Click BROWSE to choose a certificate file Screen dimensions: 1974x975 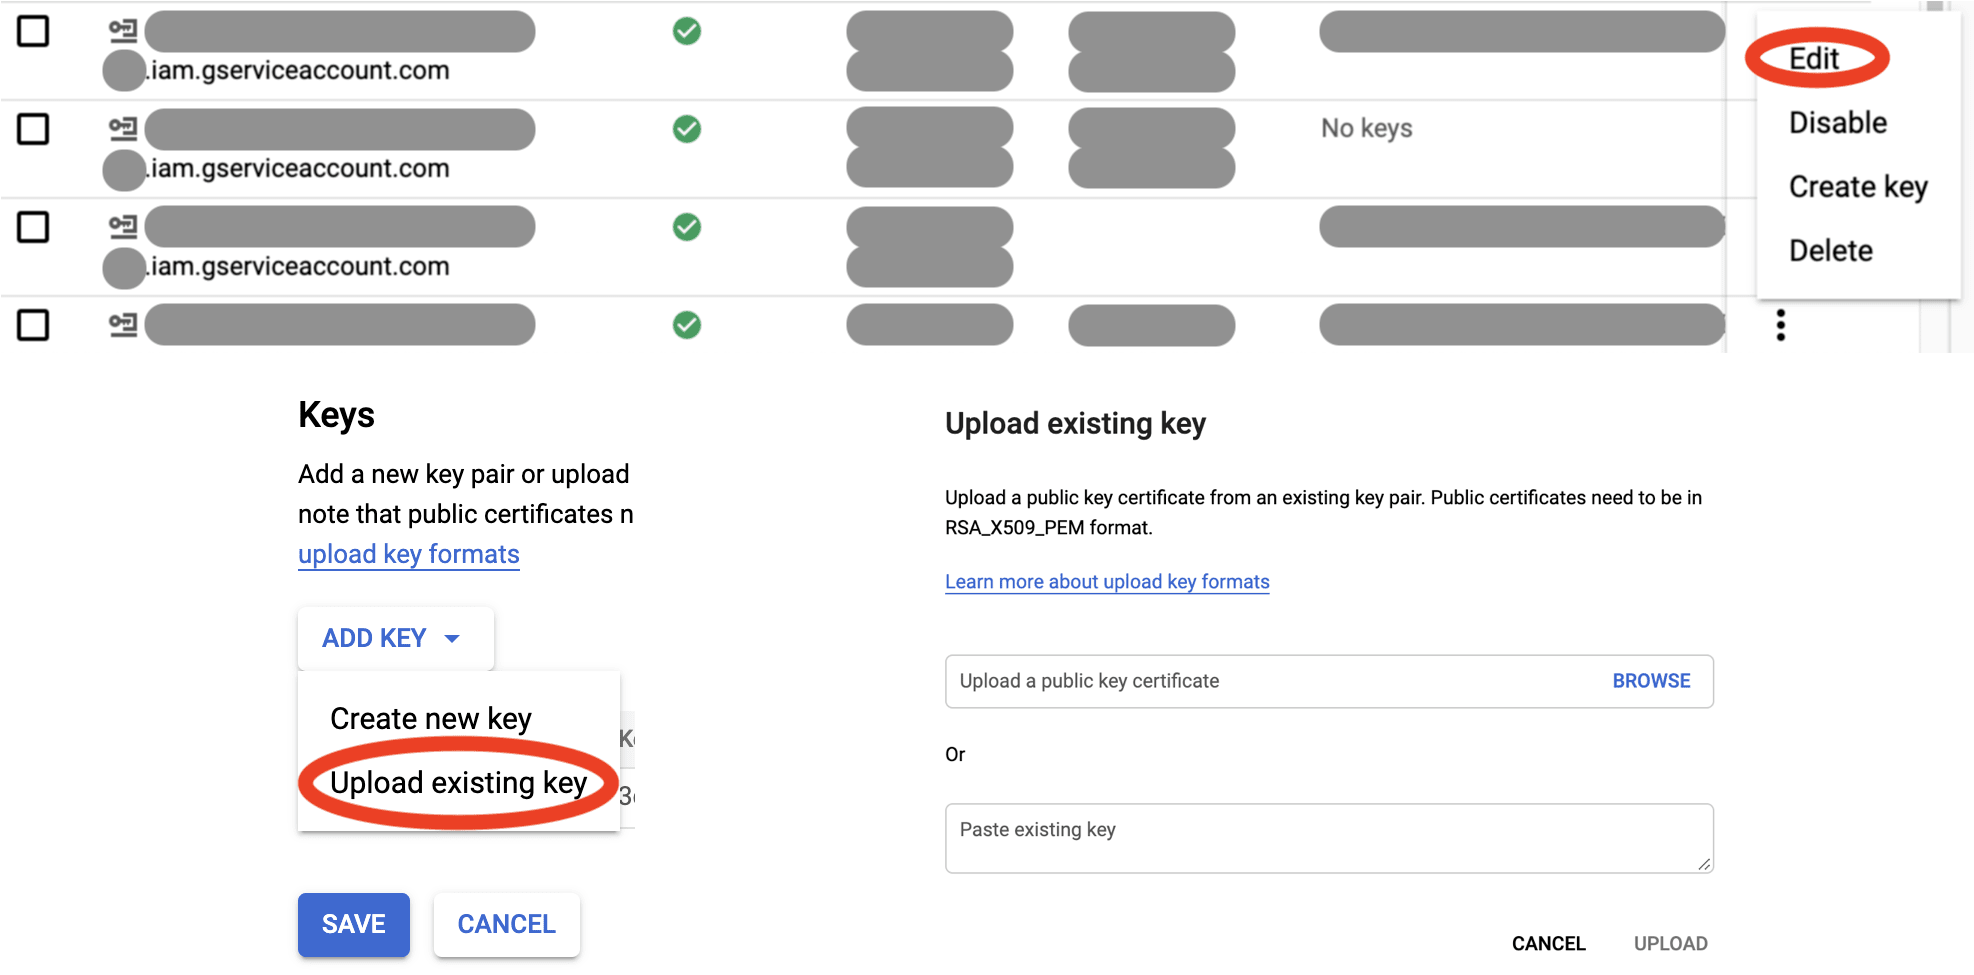[x=1650, y=681]
